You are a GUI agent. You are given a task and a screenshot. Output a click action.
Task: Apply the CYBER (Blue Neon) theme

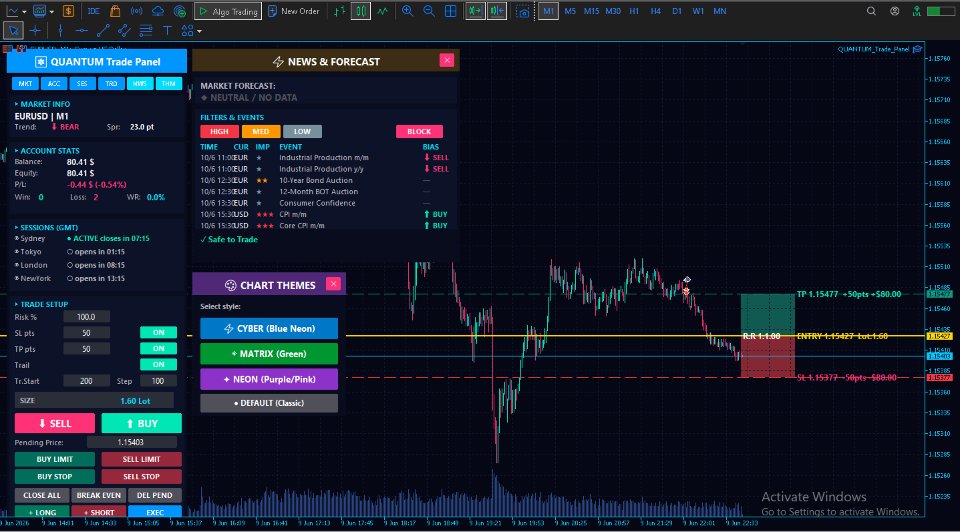pyautogui.click(x=269, y=328)
